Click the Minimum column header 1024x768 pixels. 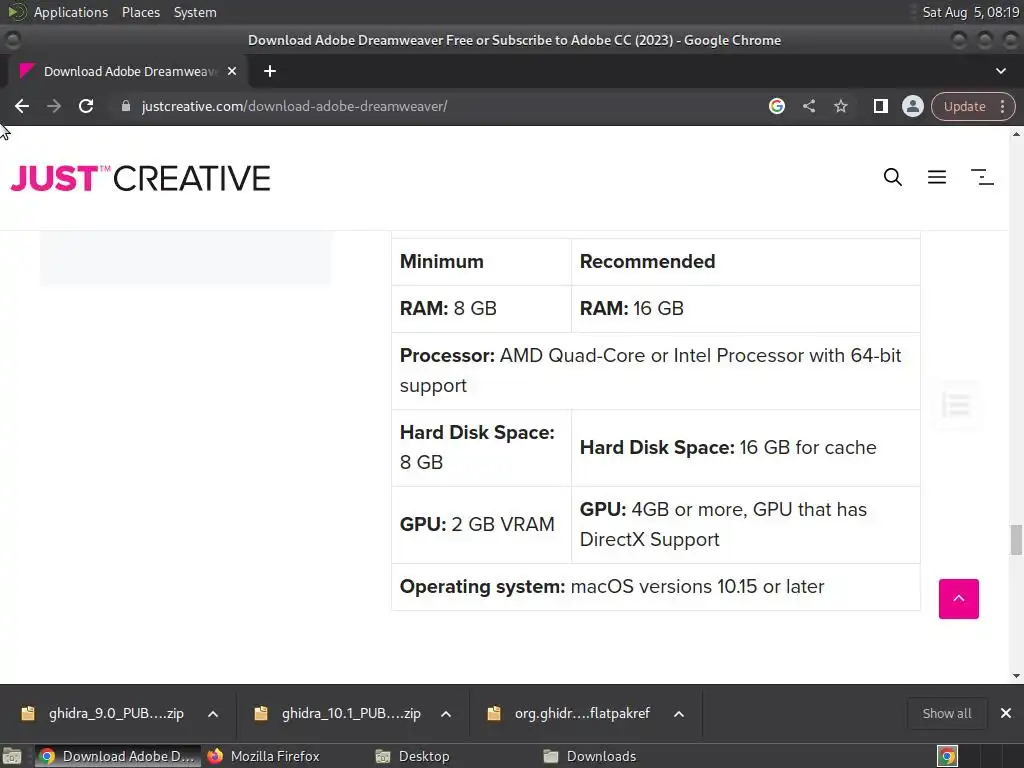(481, 262)
